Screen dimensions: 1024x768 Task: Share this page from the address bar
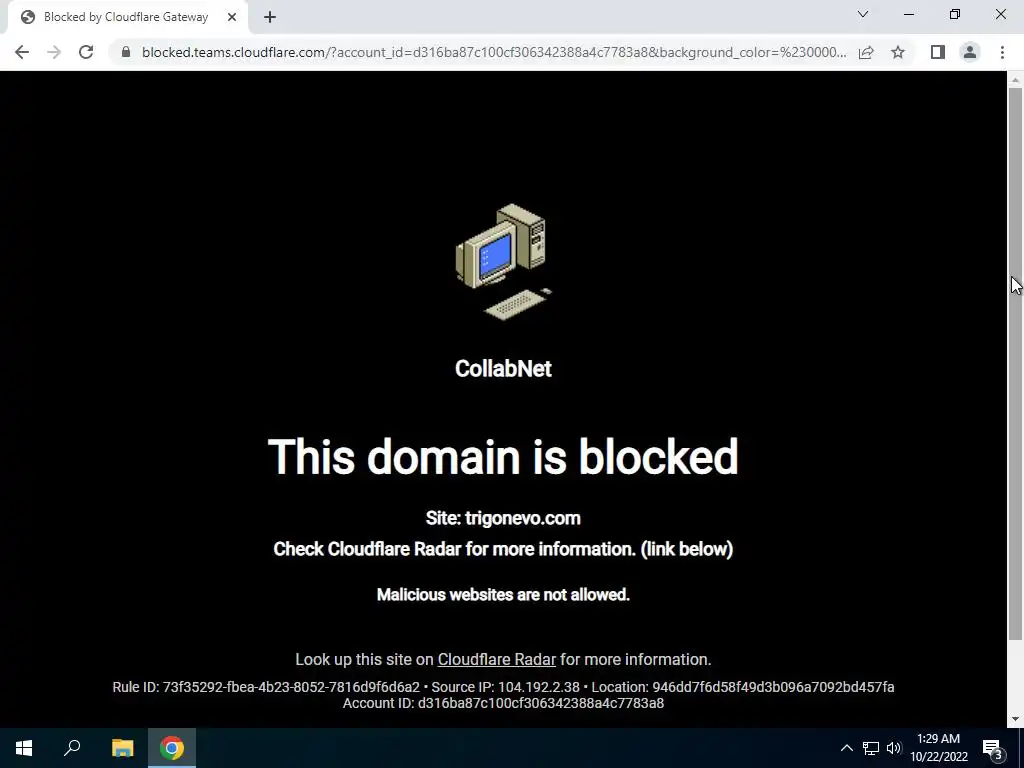click(x=866, y=52)
